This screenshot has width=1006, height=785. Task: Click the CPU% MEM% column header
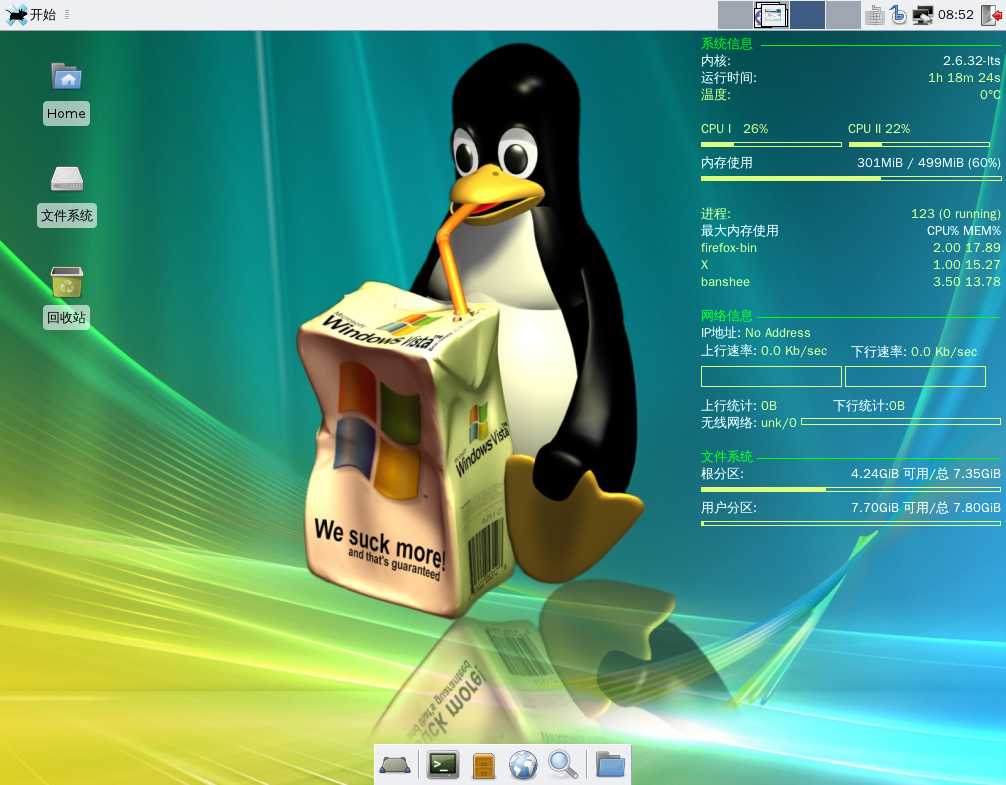(x=964, y=230)
